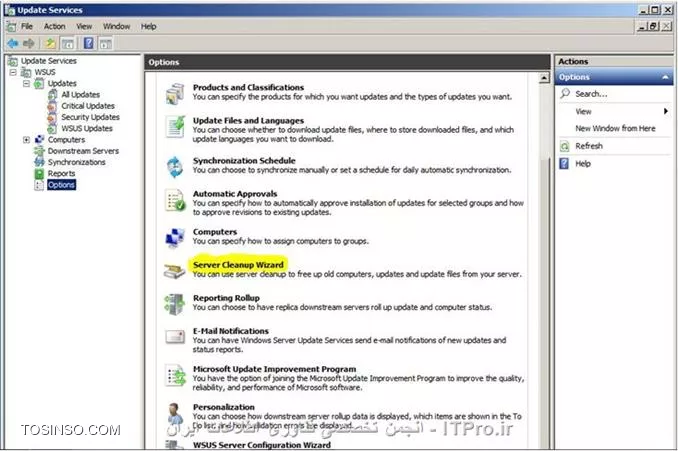Open the Products and Classifications link

(x=248, y=87)
